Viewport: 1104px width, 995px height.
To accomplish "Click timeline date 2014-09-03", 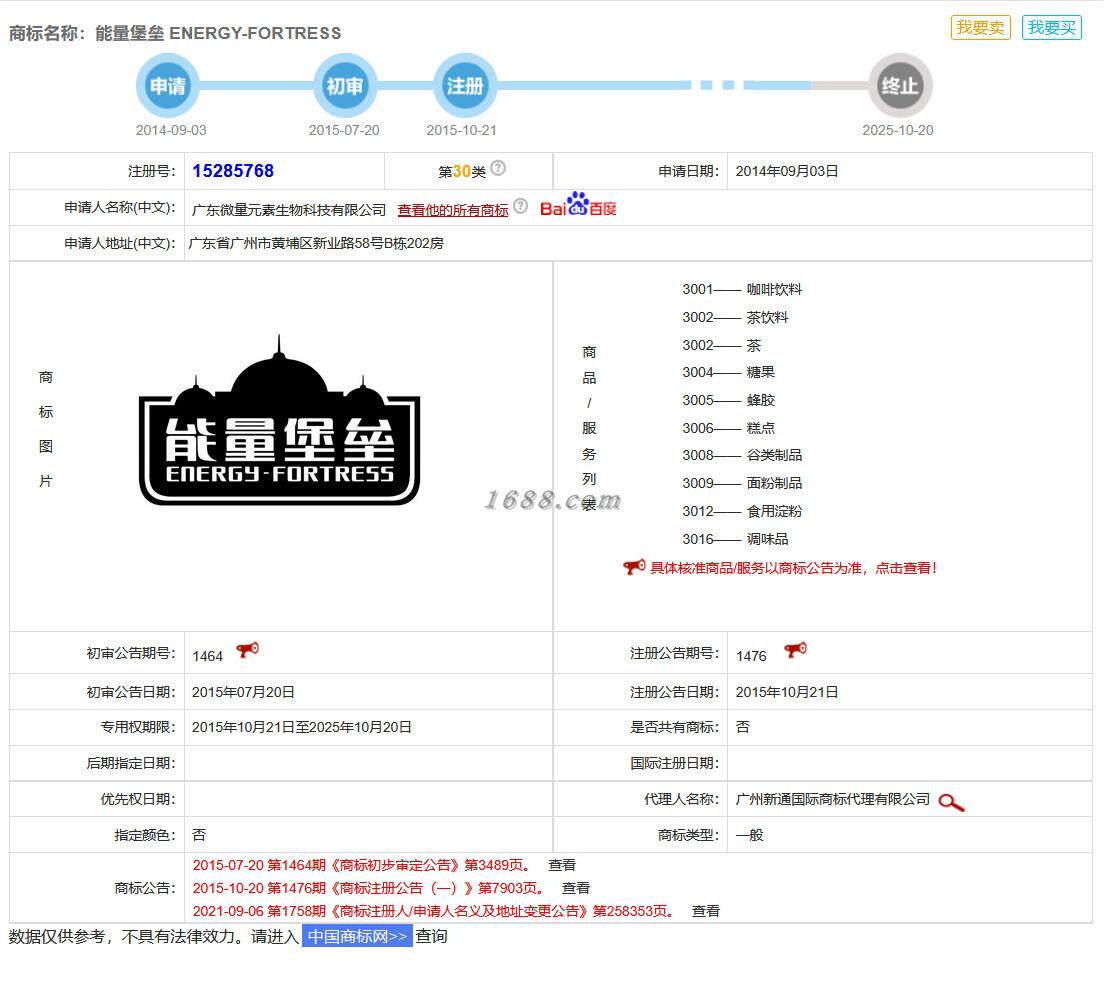I will pyautogui.click(x=171, y=130).
